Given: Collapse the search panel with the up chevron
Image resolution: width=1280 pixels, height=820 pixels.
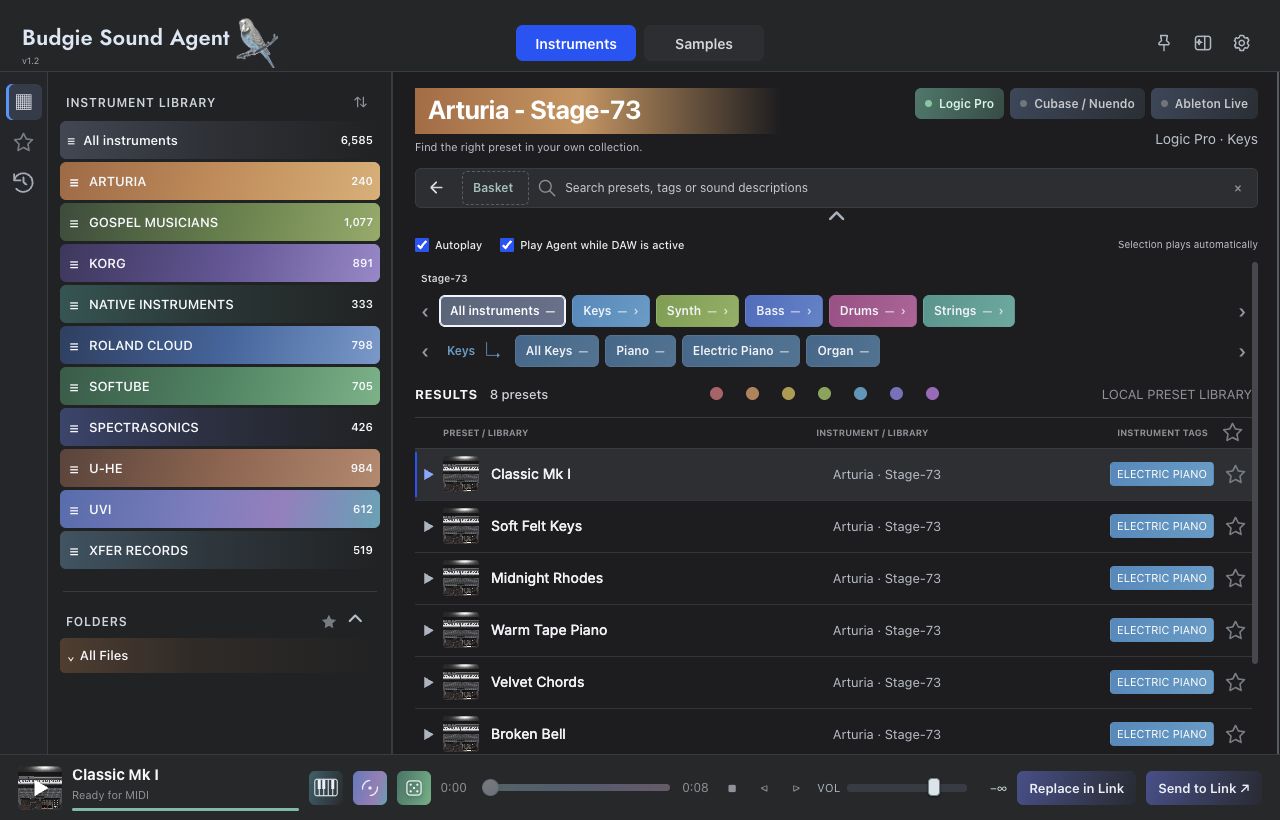Looking at the screenshot, I should tap(837, 216).
